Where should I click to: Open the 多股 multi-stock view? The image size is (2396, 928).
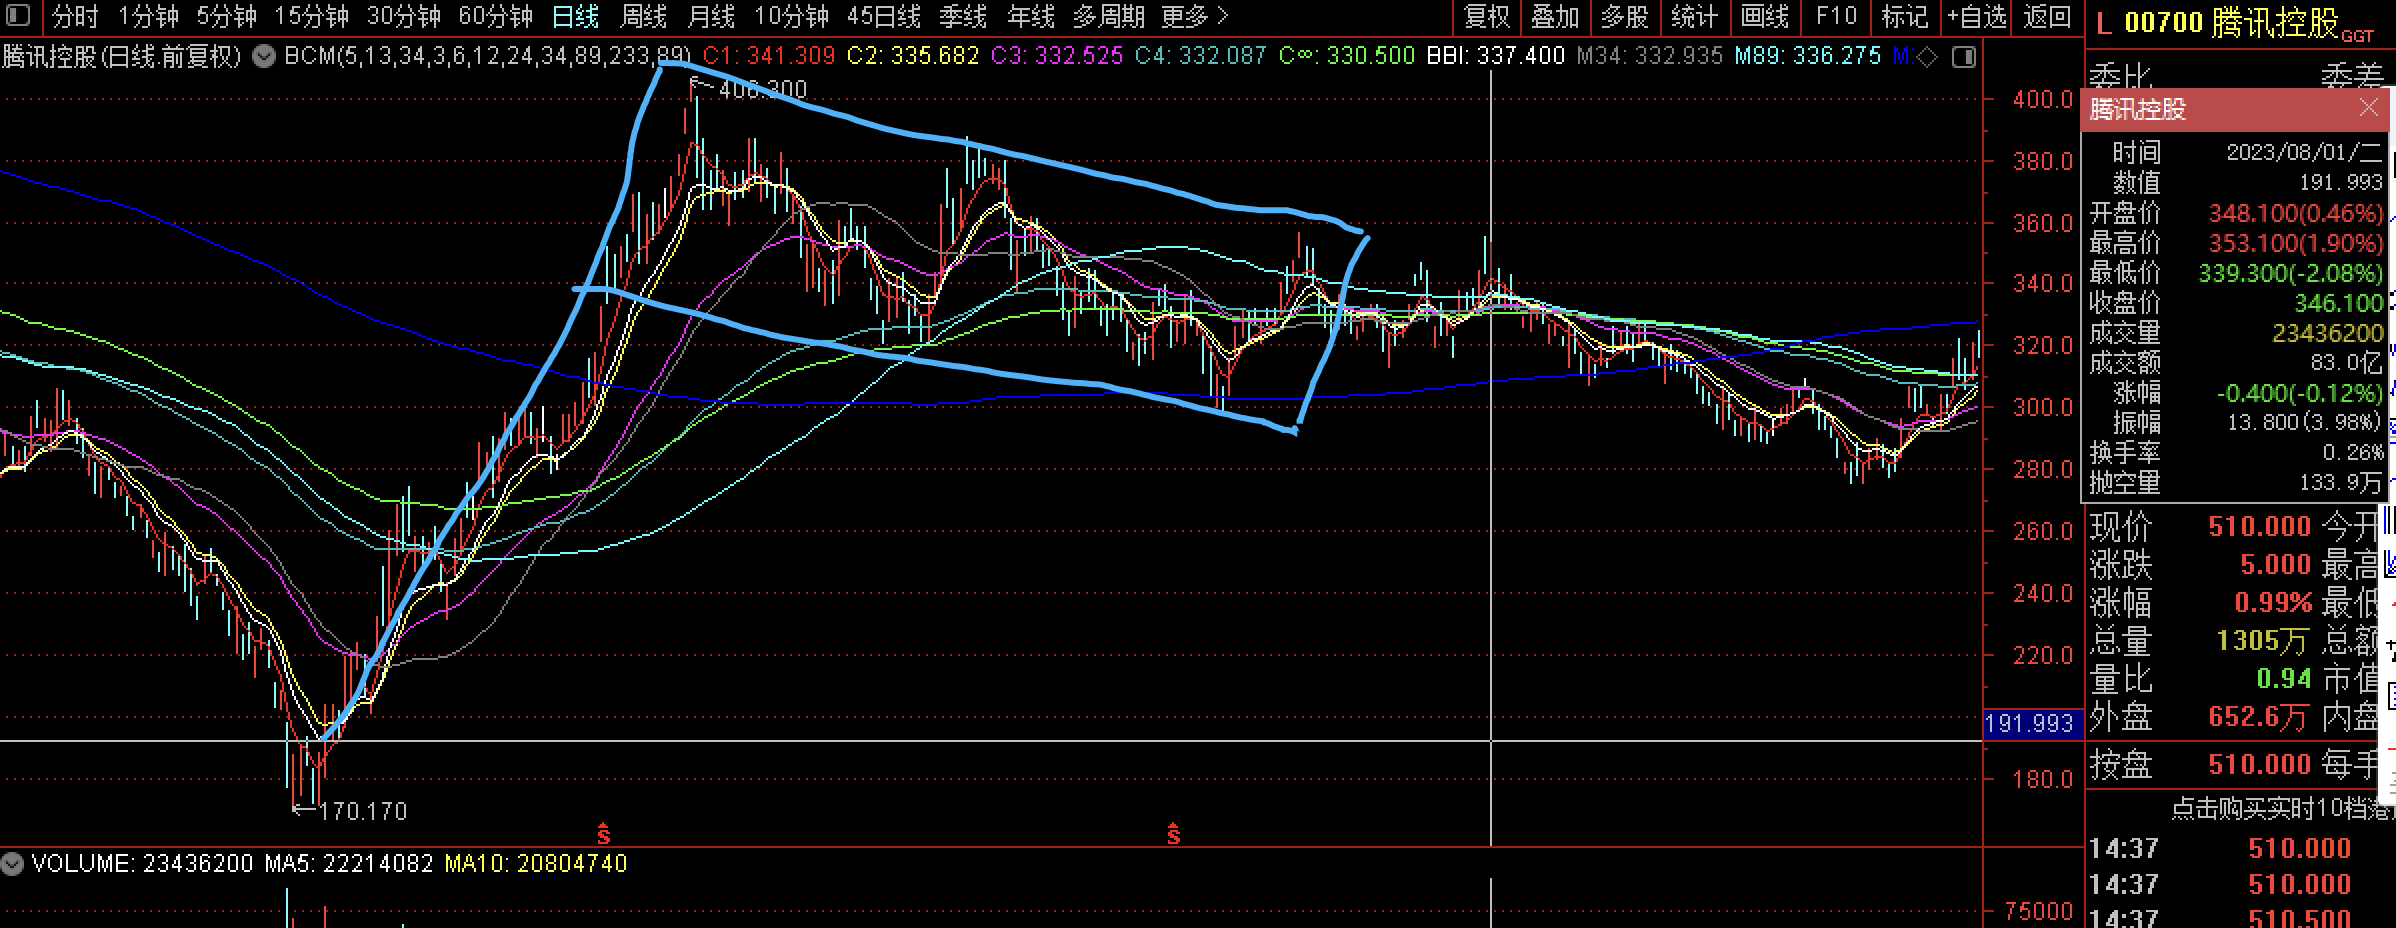coord(1624,16)
